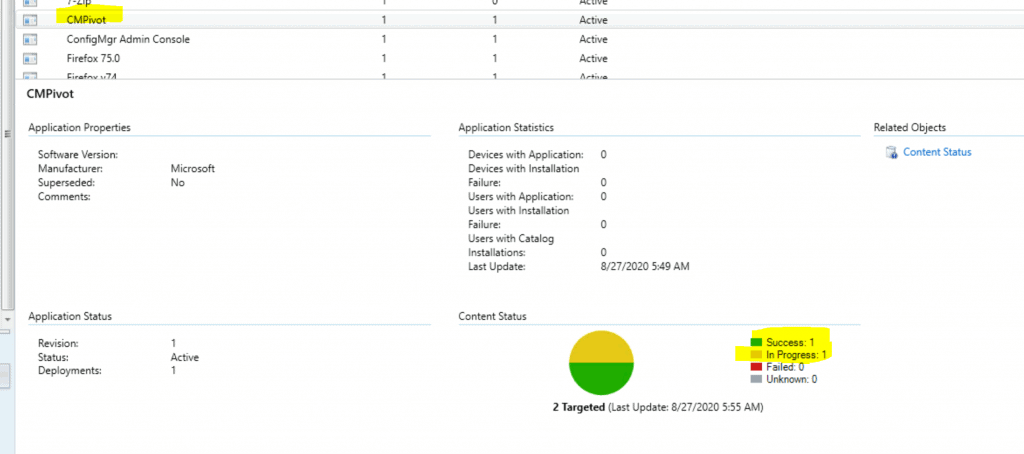
Task: Click the Active status of CMPivot row
Action: 593,20
